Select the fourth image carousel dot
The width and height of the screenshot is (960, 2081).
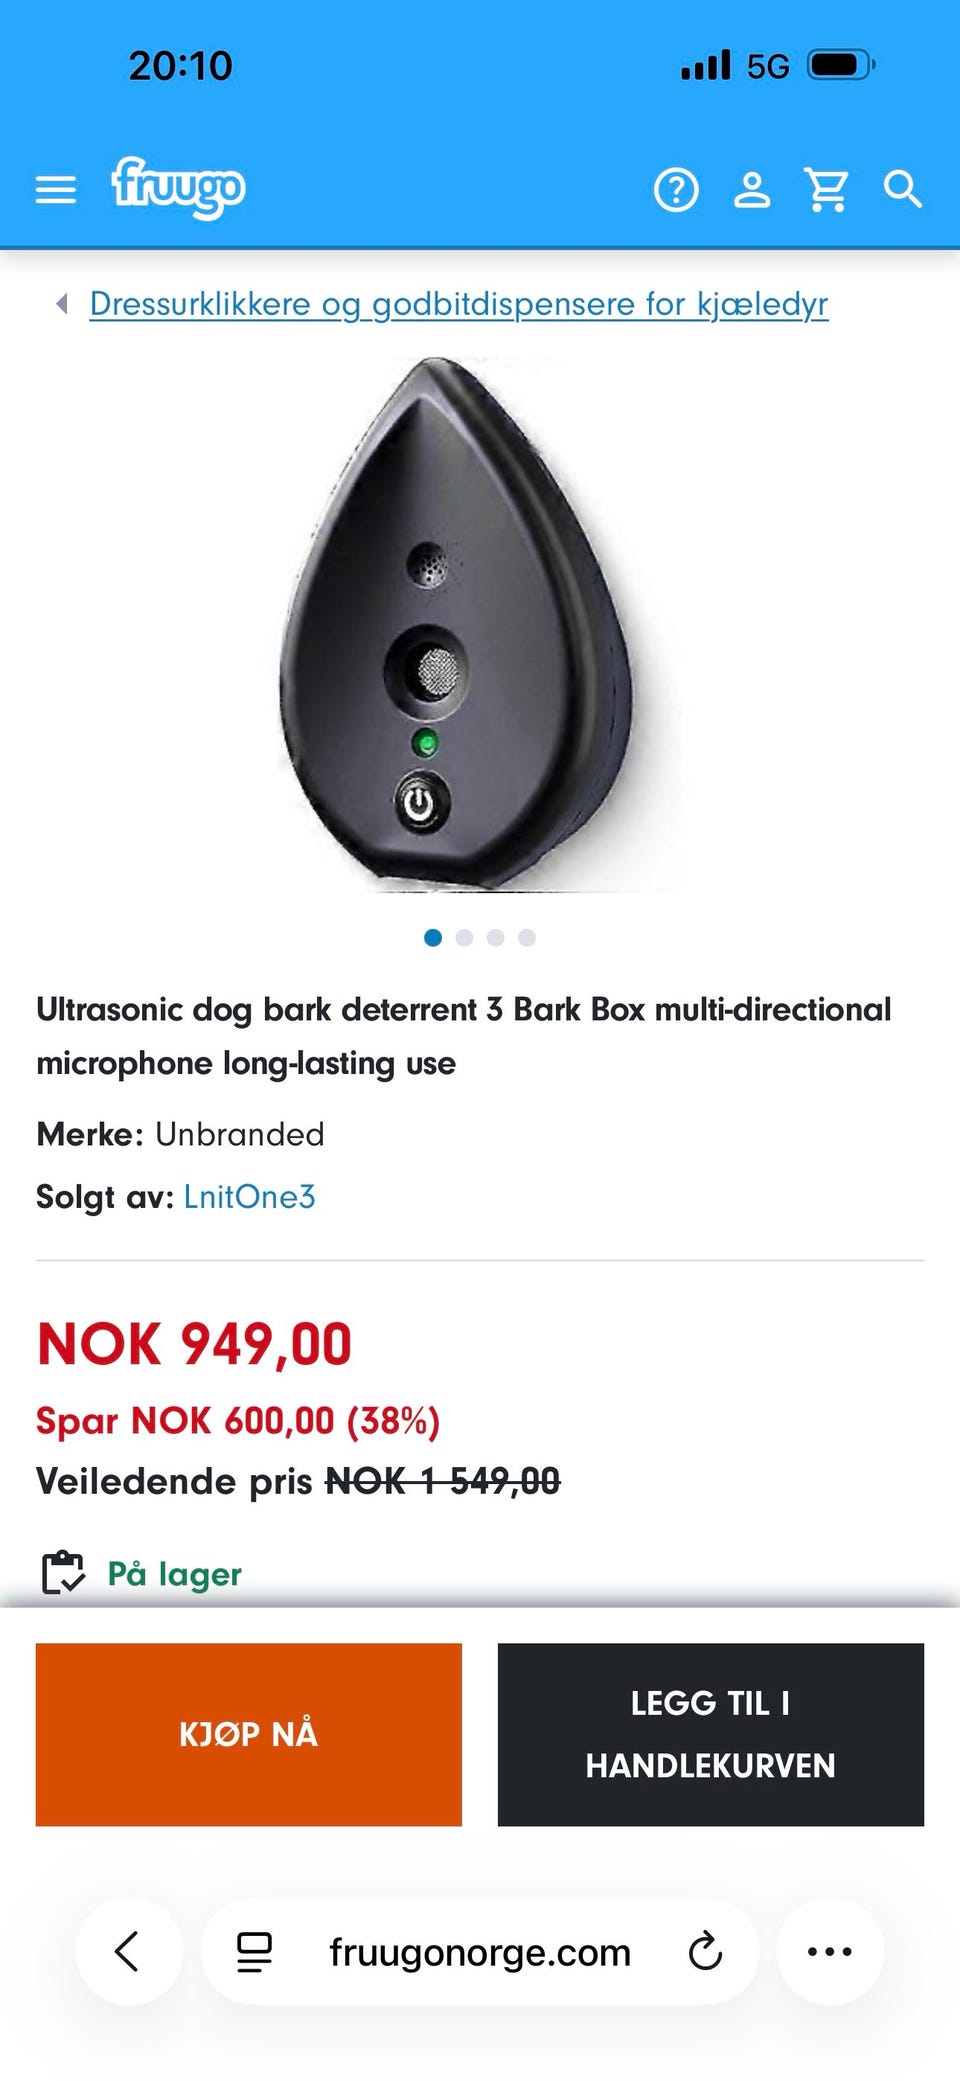(527, 937)
